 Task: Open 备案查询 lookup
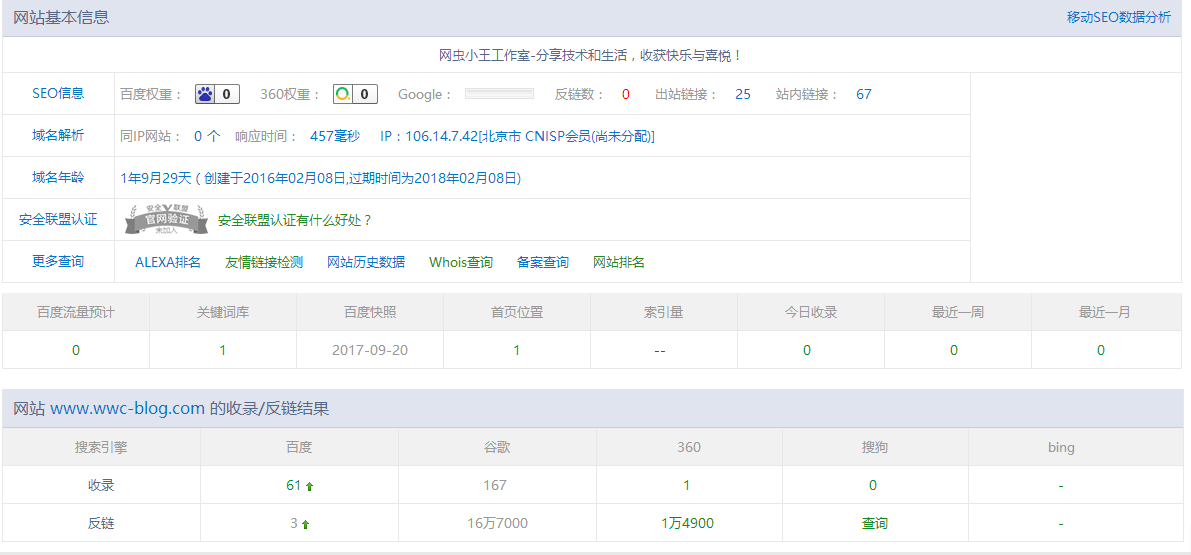click(x=543, y=262)
